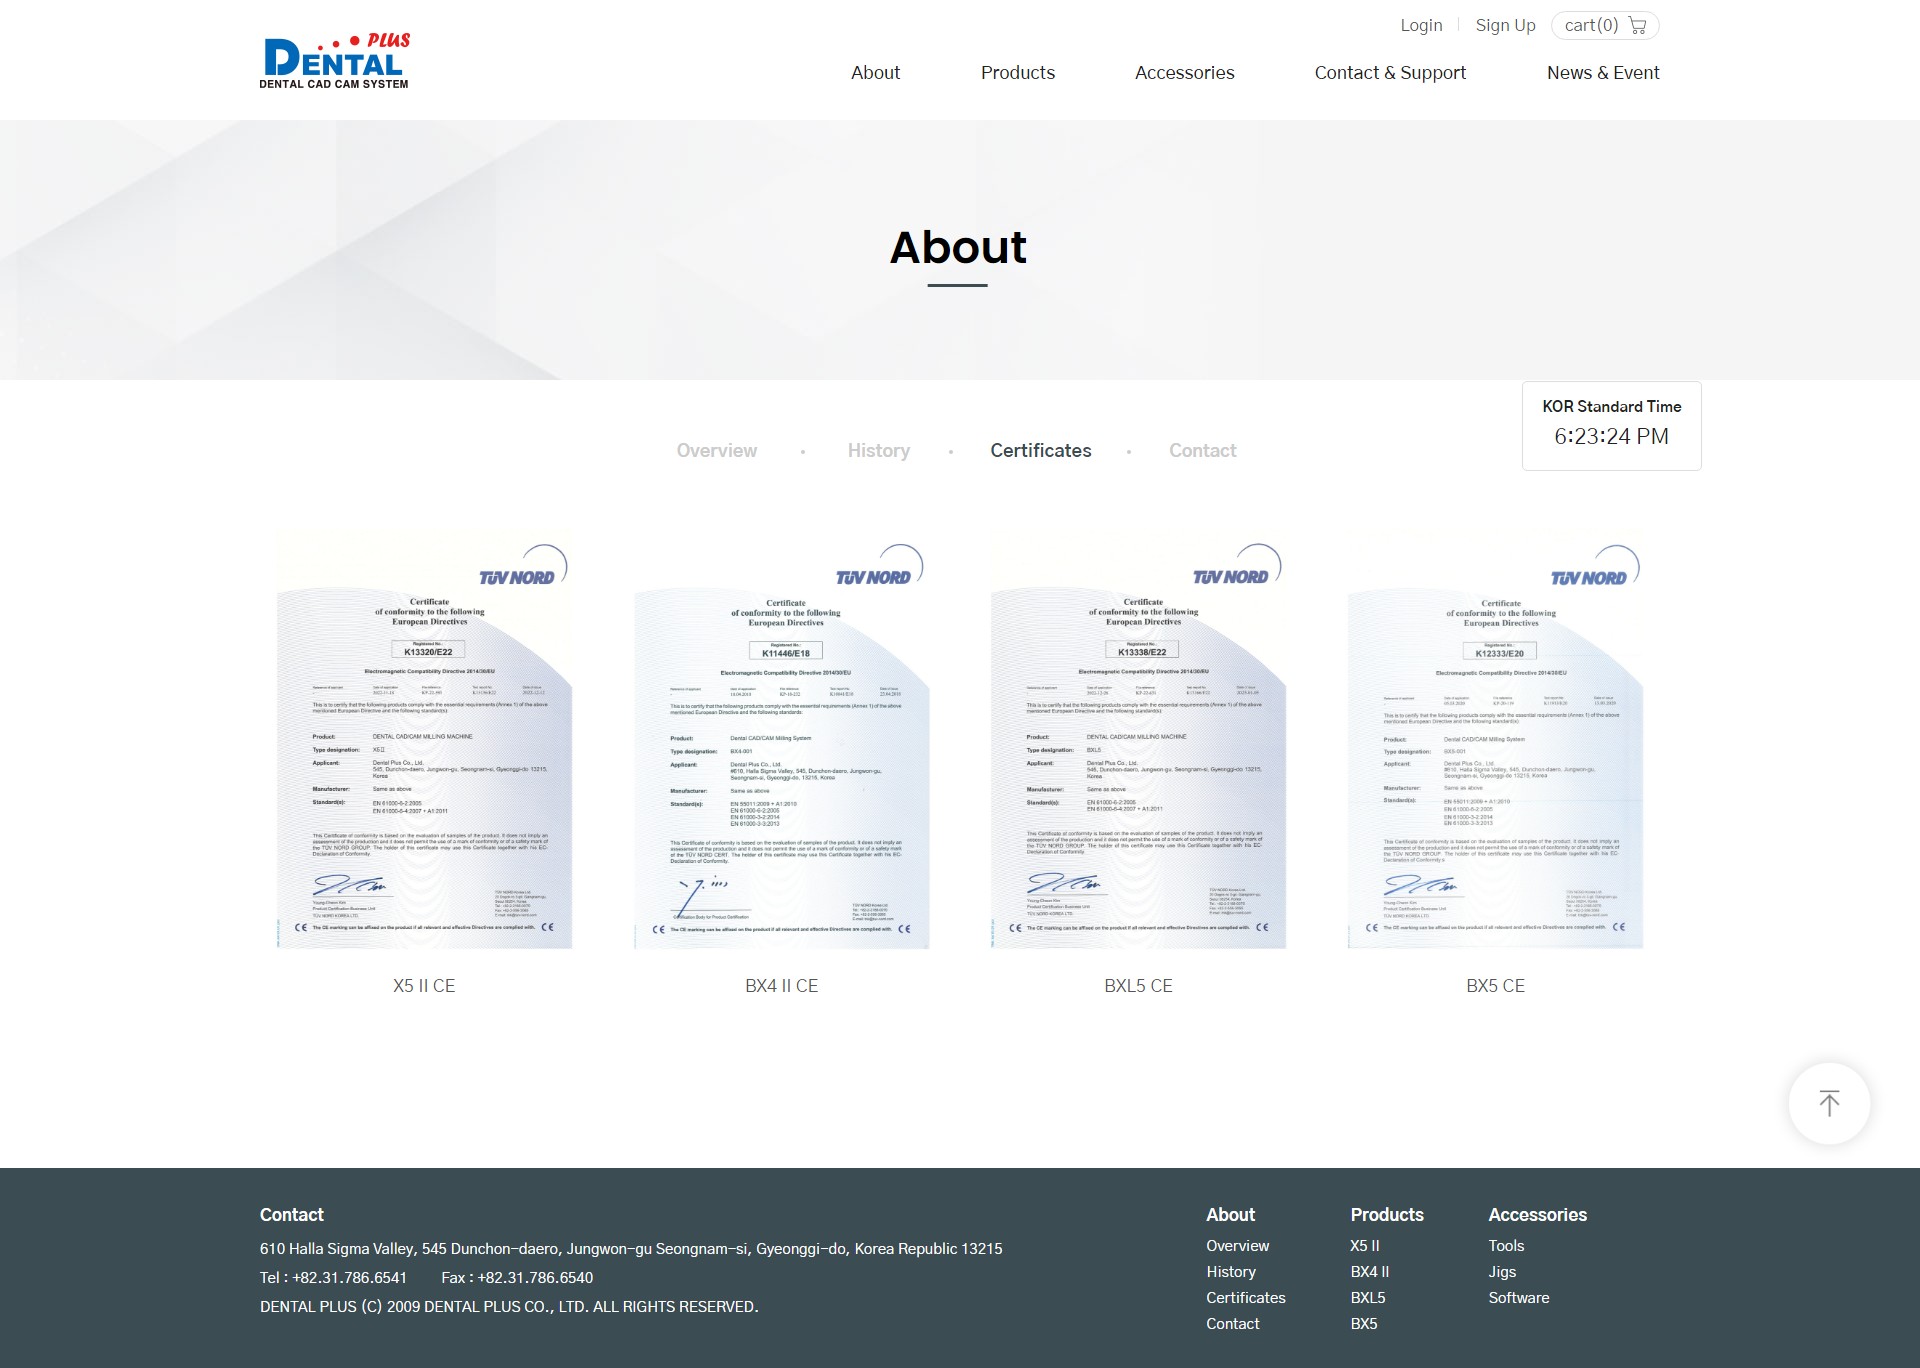
Task: Click the KOR Standard Time clock
Action: [x=1611, y=425]
